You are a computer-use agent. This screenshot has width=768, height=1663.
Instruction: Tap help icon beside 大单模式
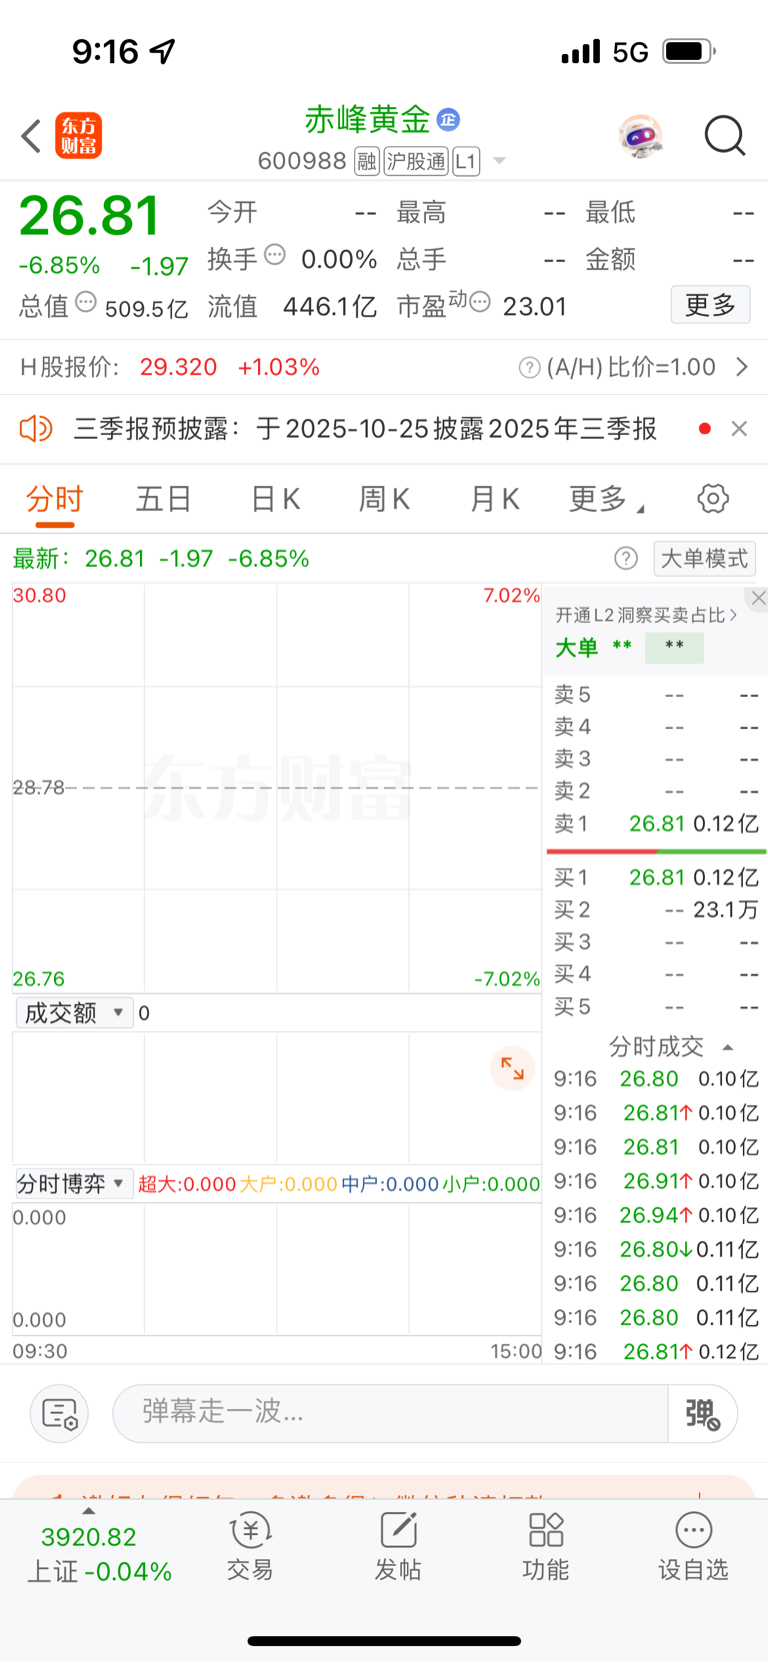coord(626,558)
